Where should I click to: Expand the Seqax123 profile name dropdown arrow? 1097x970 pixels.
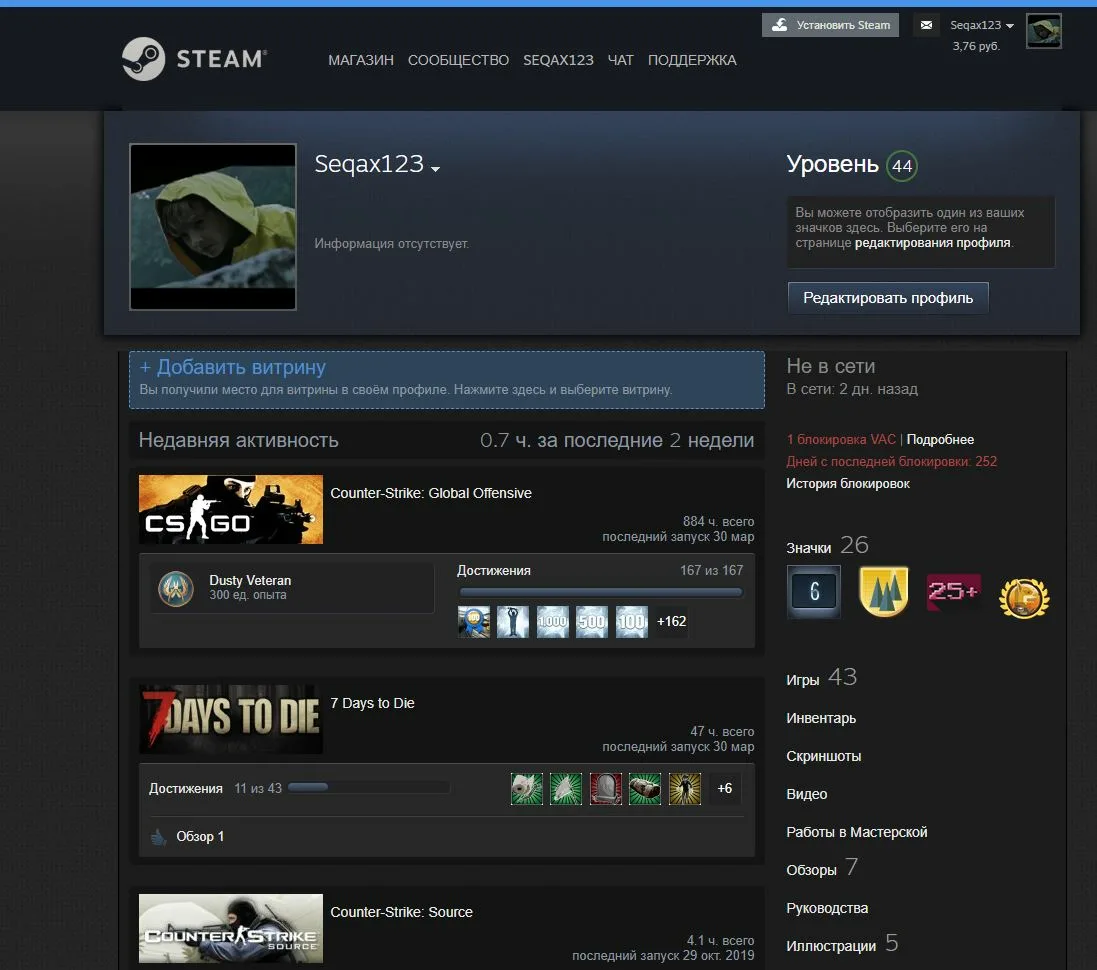[436, 169]
